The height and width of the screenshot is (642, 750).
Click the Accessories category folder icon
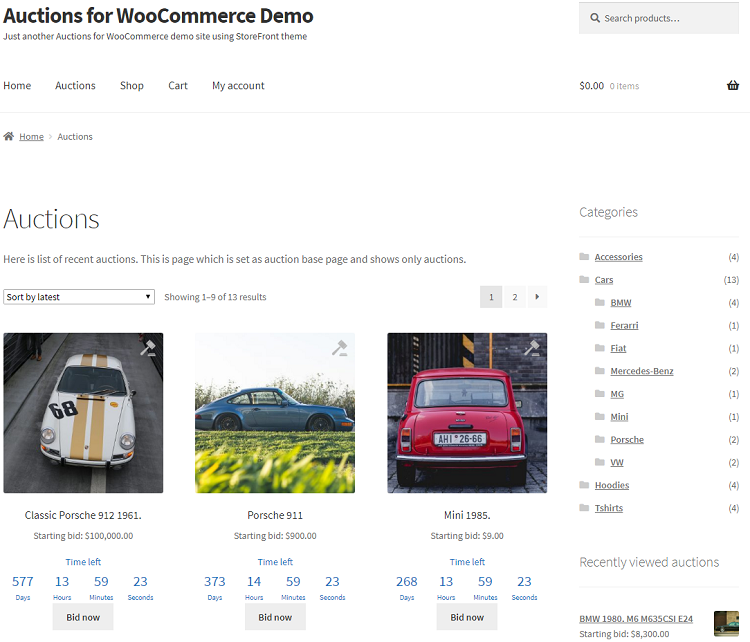[584, 256]
